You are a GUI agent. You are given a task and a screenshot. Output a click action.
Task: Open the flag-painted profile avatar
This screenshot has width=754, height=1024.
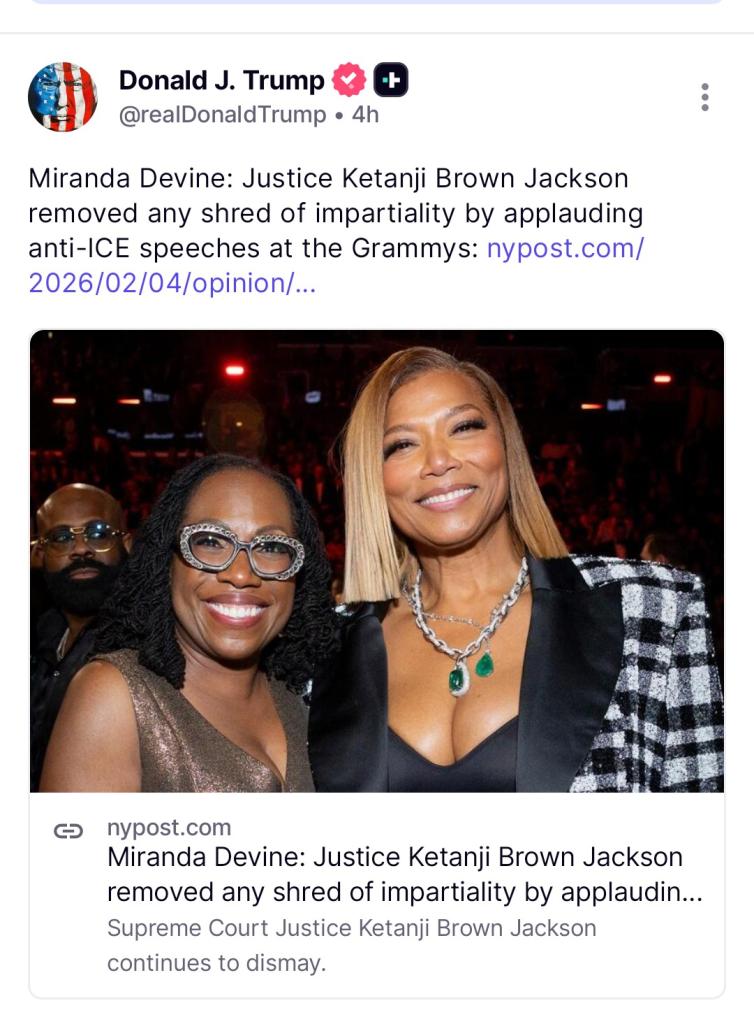click(63, 97)
